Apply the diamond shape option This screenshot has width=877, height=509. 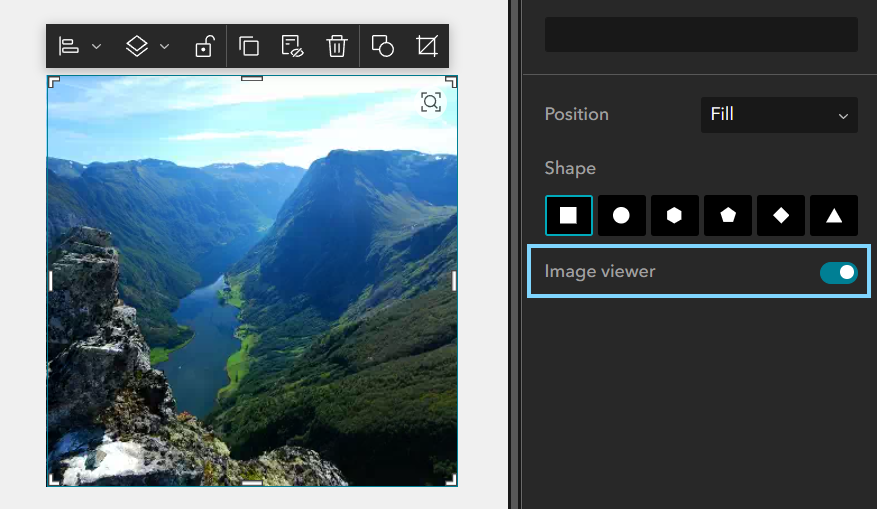point(780,215)
